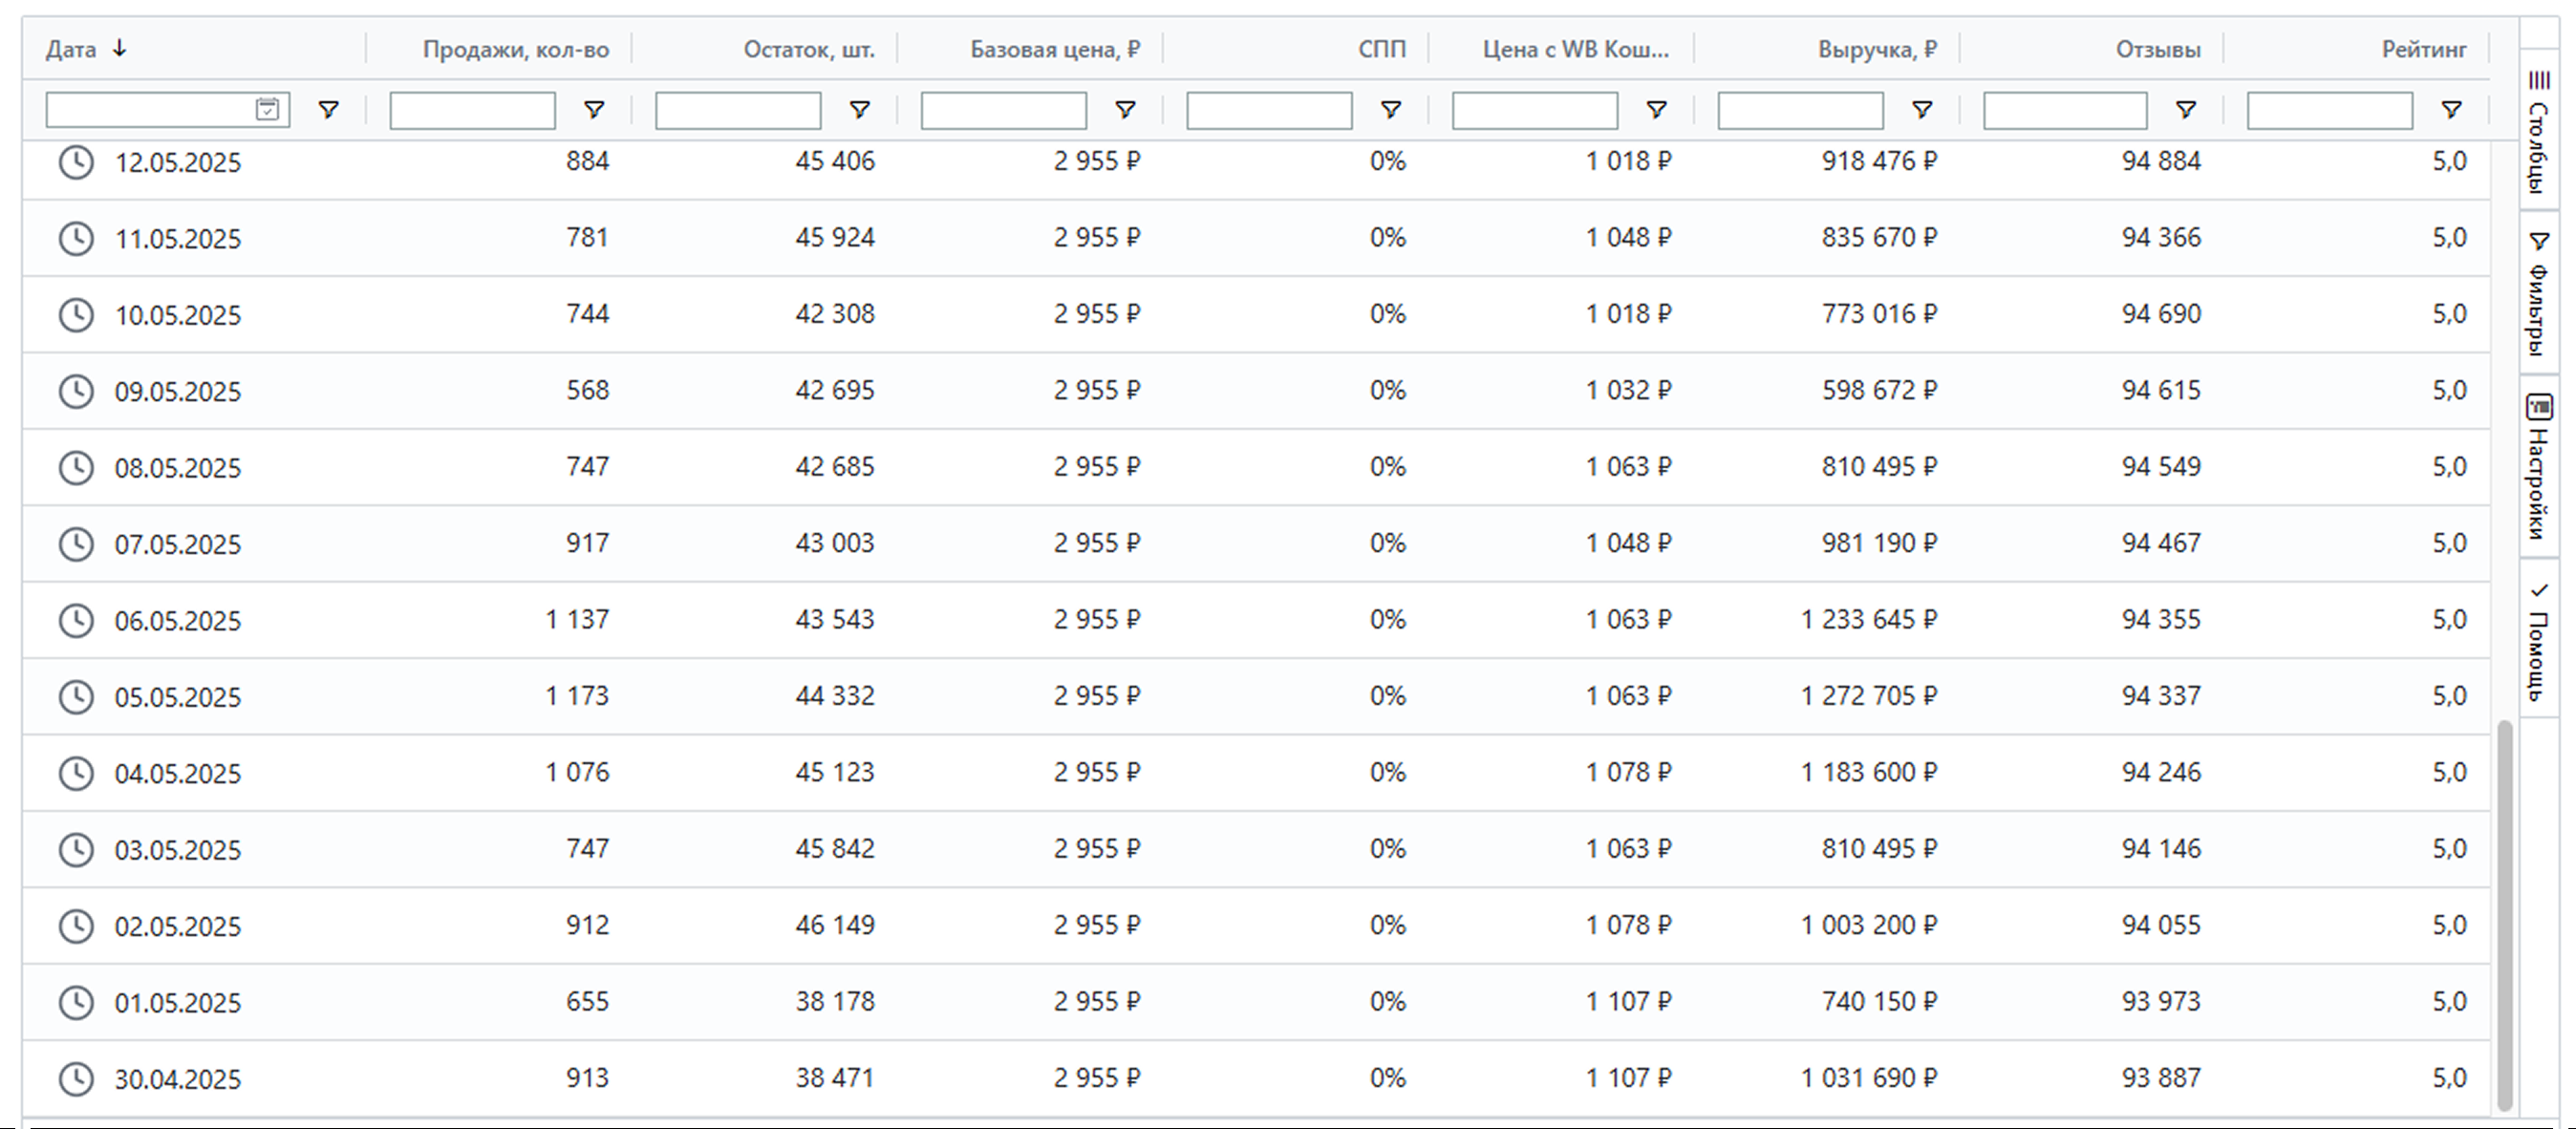
Task: Open the calendar picker in date filter
Action: click(267, 109)
